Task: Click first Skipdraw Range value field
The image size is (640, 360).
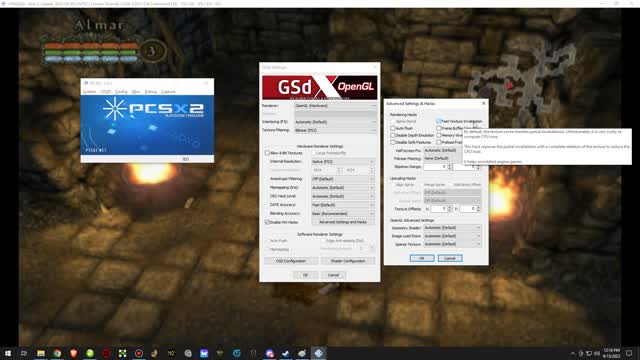Action: coord(435,167)
